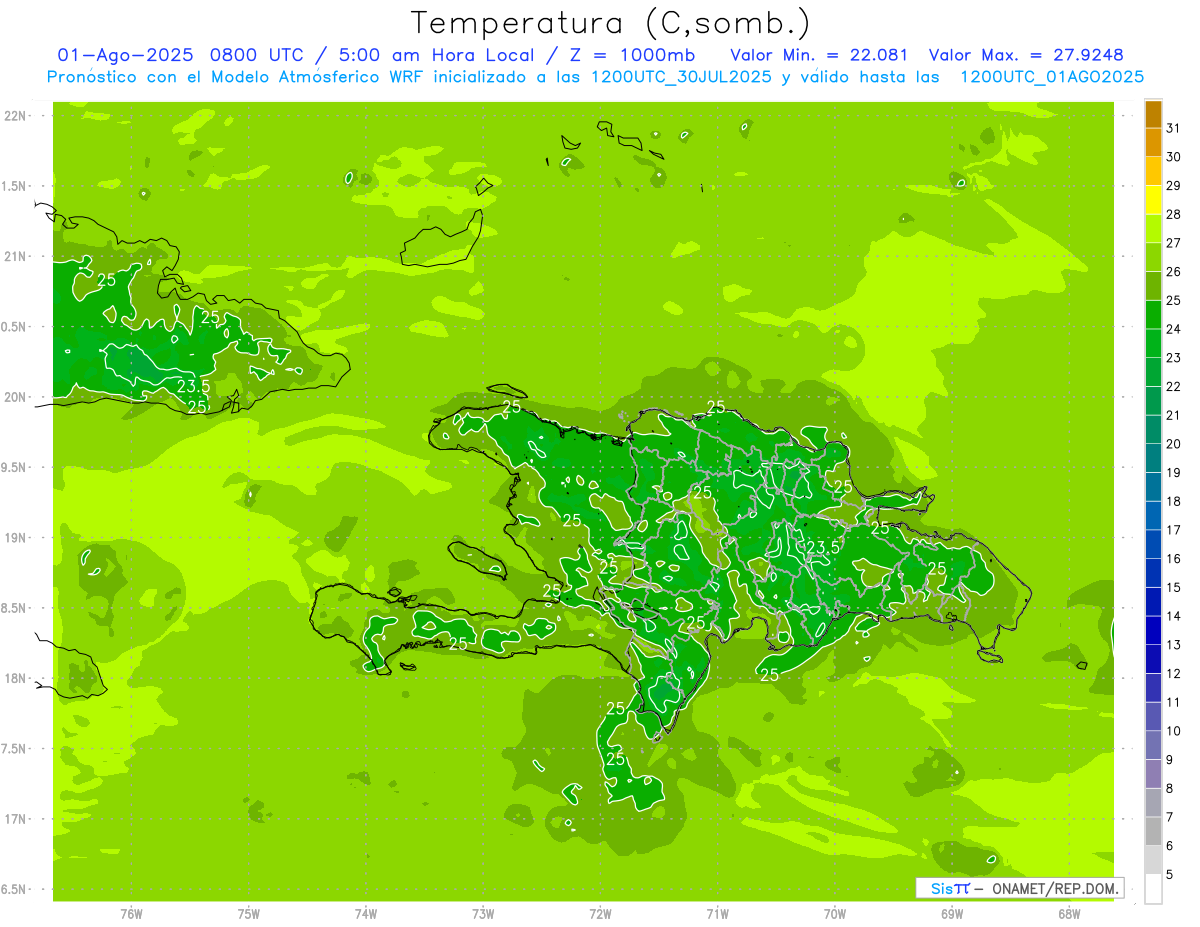The image size is (1200, 927).
Task: Click the 10 value on the color scale
Action: tap(1174, 731)
